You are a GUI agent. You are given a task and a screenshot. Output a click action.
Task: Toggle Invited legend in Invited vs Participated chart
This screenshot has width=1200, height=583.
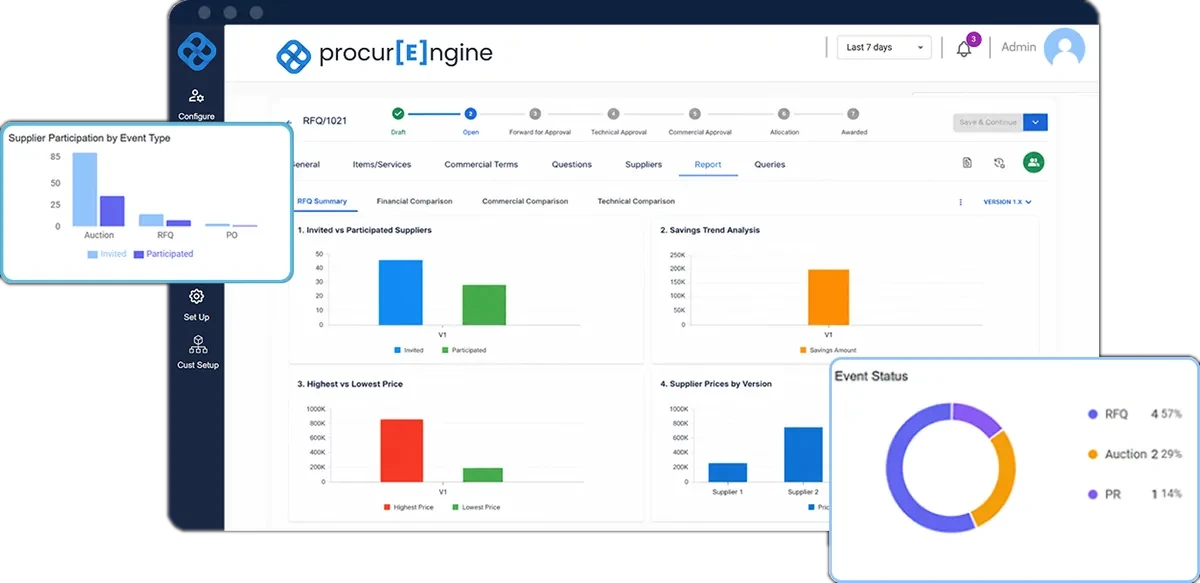[409, 350]
